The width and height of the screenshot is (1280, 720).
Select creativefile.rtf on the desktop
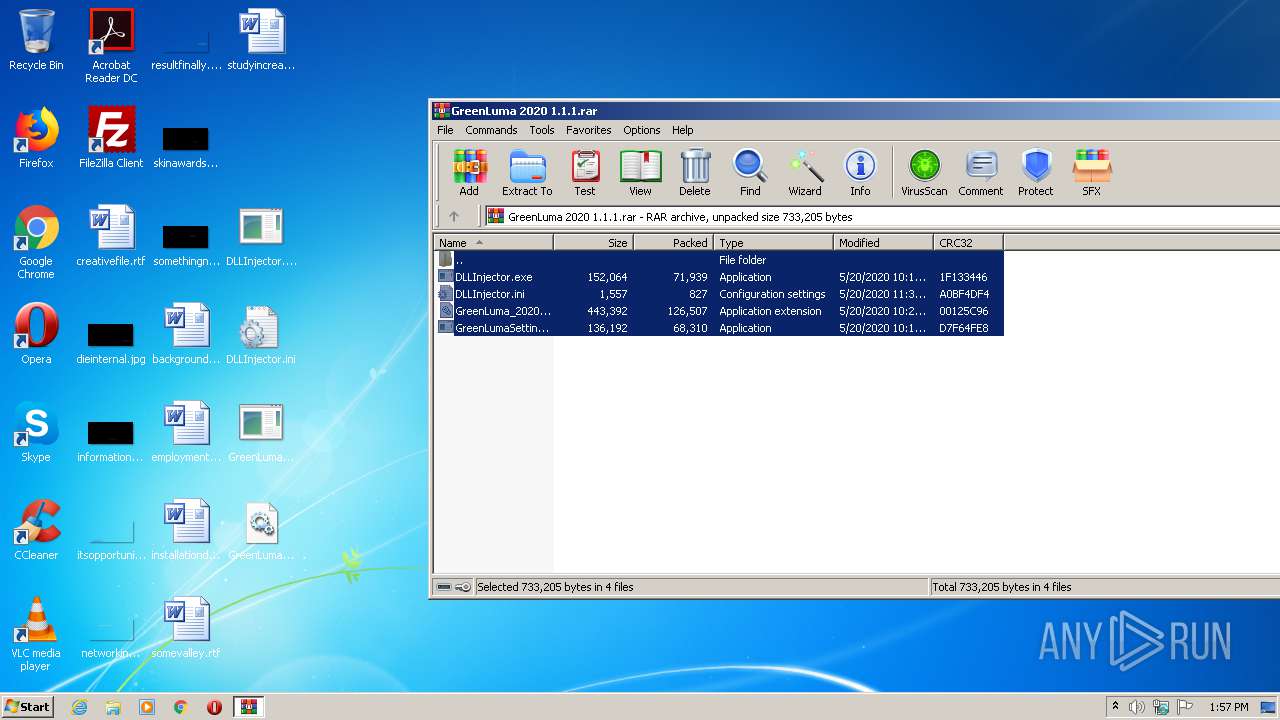111,236
